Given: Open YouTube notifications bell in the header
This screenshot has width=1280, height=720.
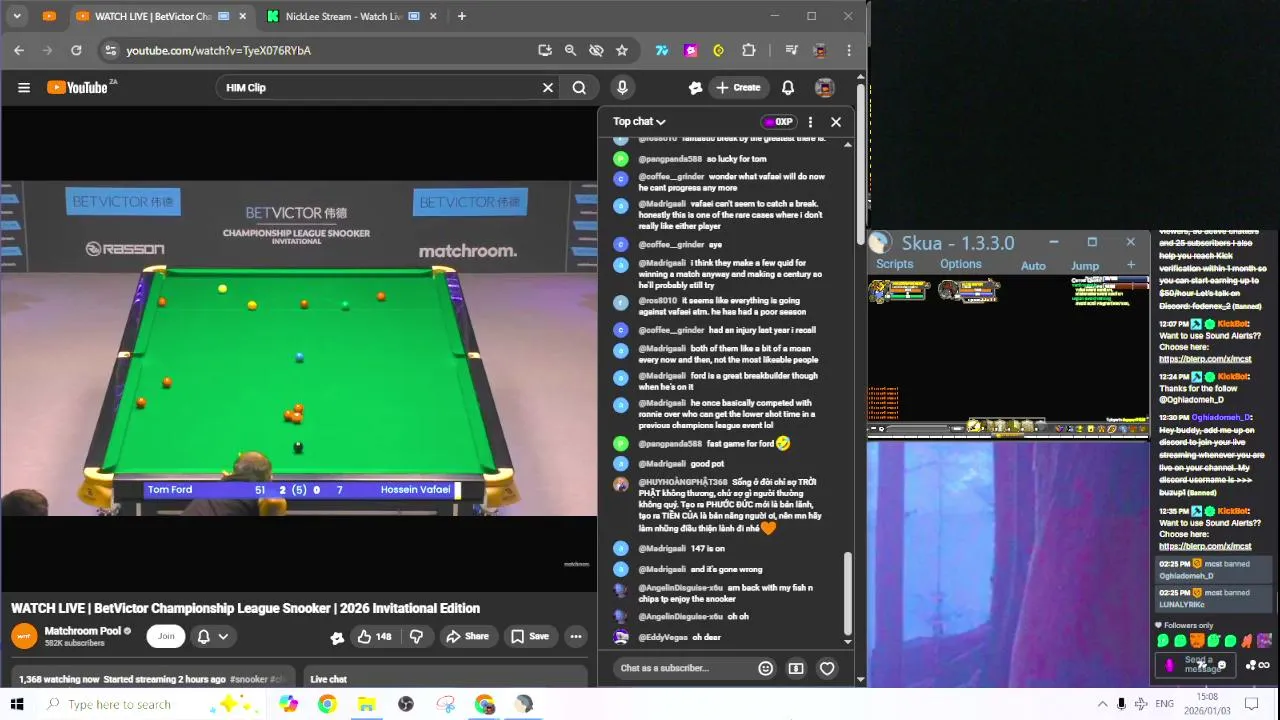Looking at the screenshot, I should 788,88.
